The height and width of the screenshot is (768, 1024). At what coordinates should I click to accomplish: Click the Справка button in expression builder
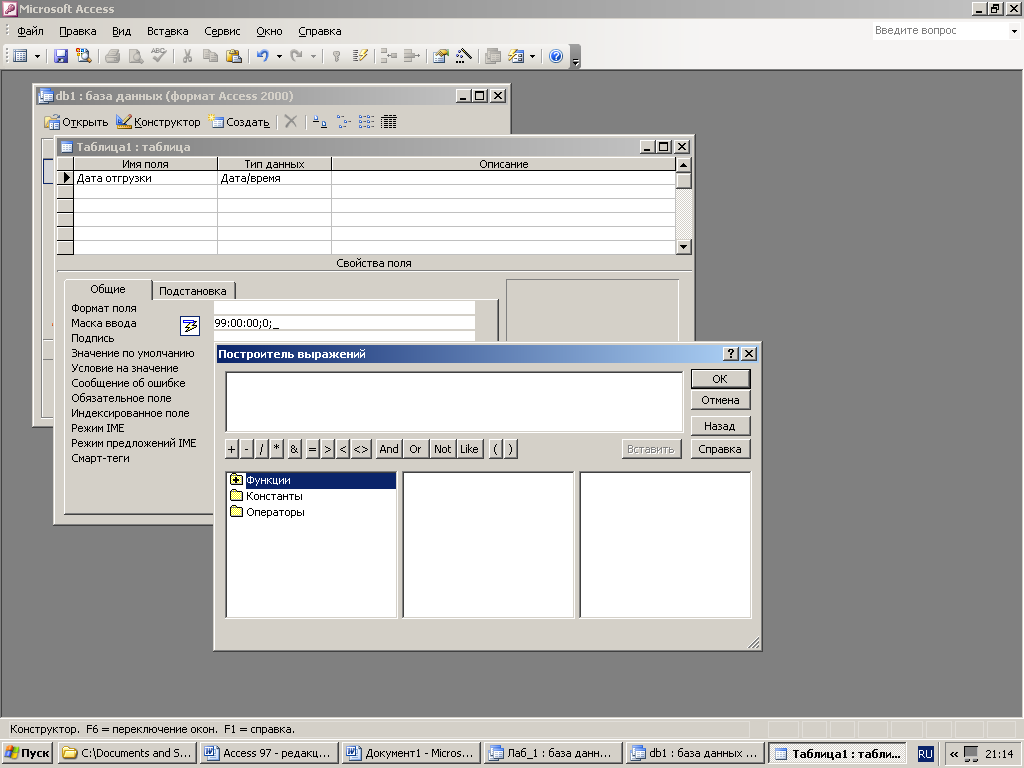click(720, 449)
